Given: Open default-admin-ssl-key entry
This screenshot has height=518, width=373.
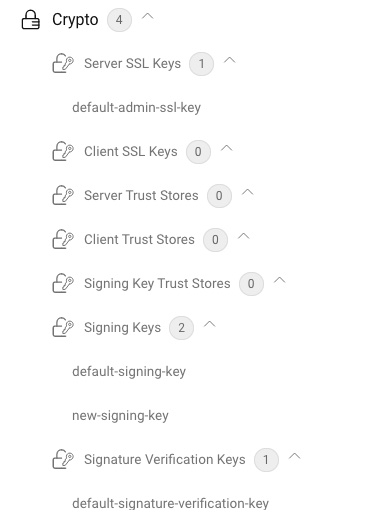Looking at the screenshot, I should coord(137,108).
